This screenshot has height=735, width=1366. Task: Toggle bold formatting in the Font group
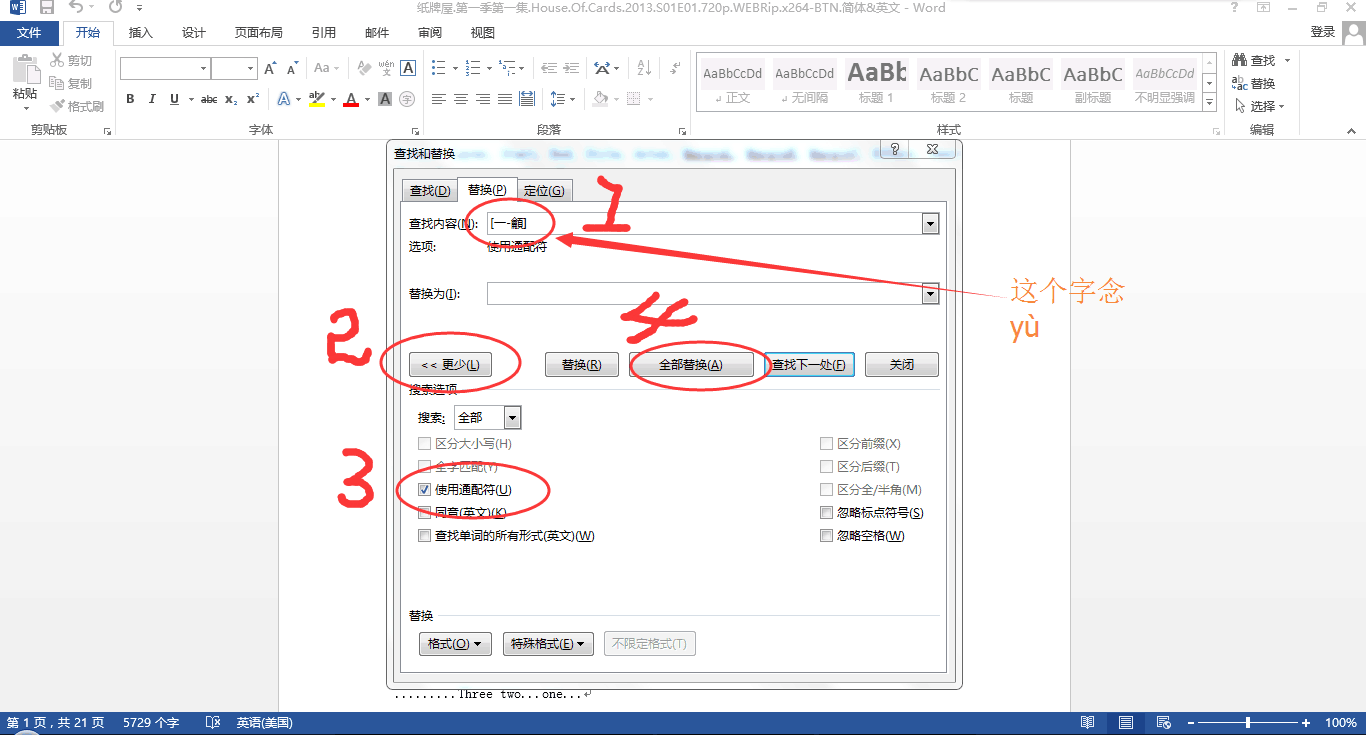[129, 99]
